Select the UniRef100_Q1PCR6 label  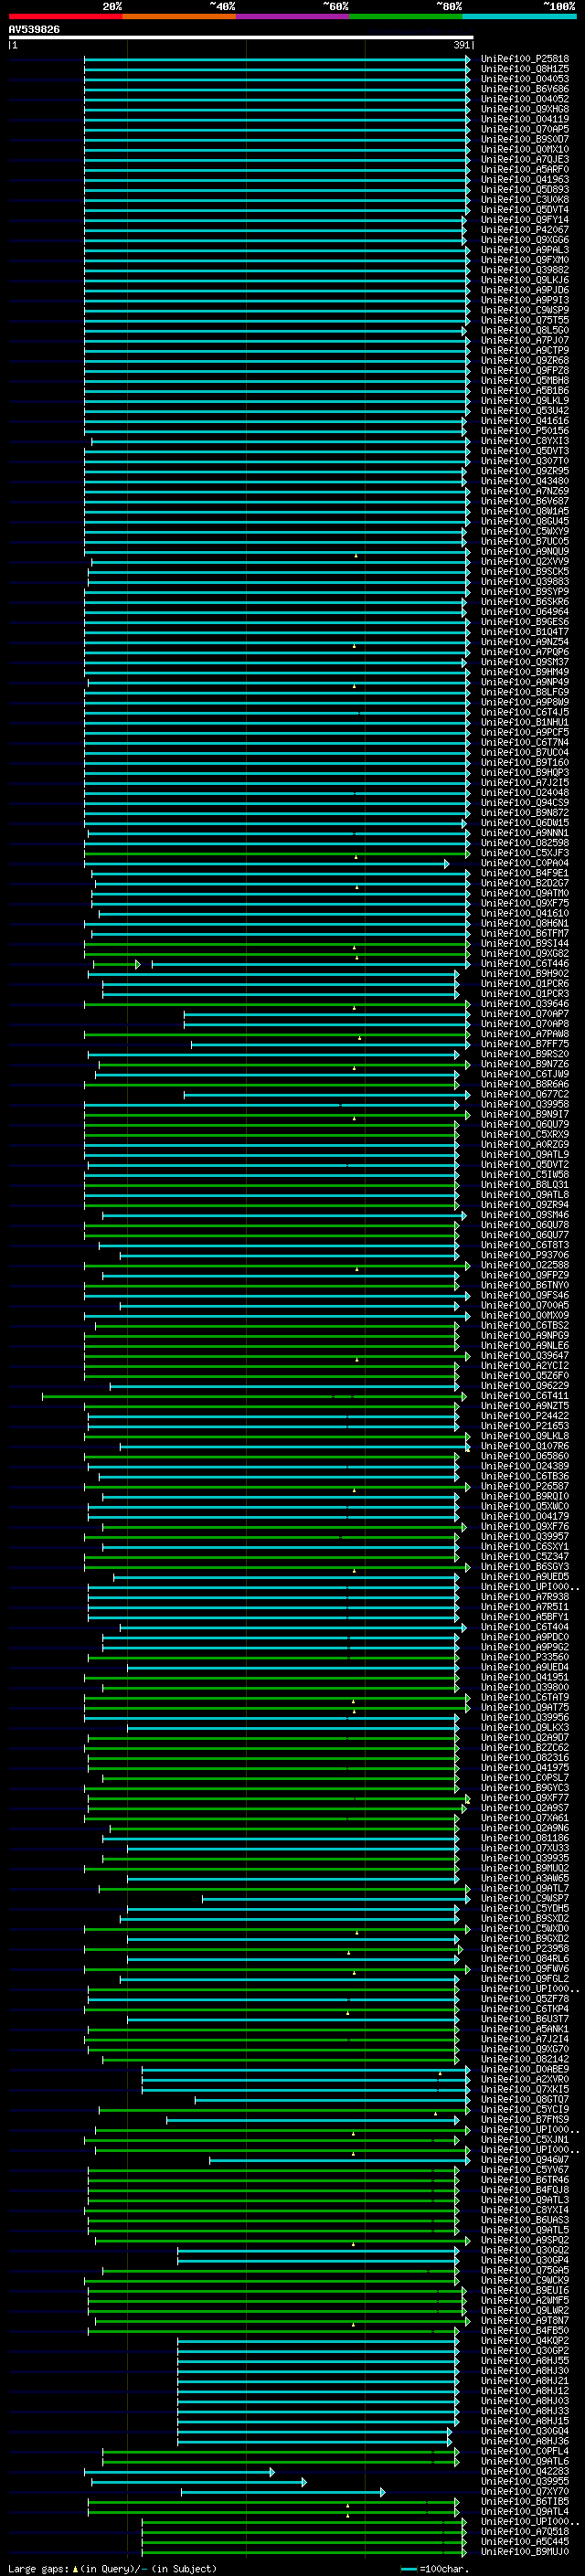525,984
